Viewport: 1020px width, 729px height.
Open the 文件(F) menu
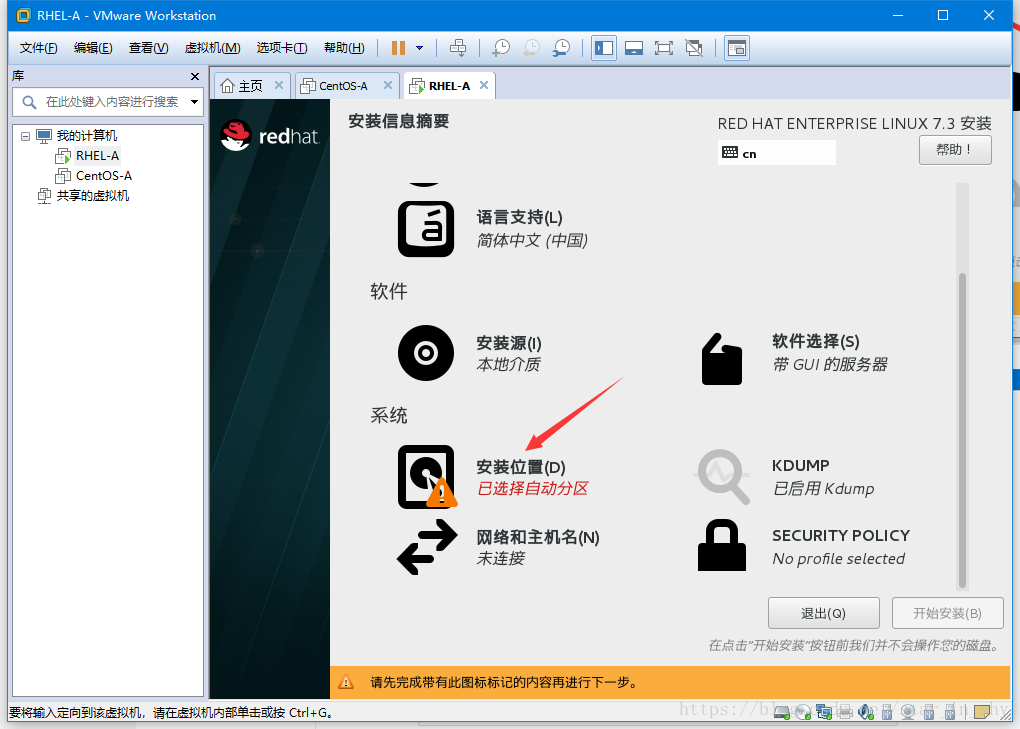pos(38,47)
